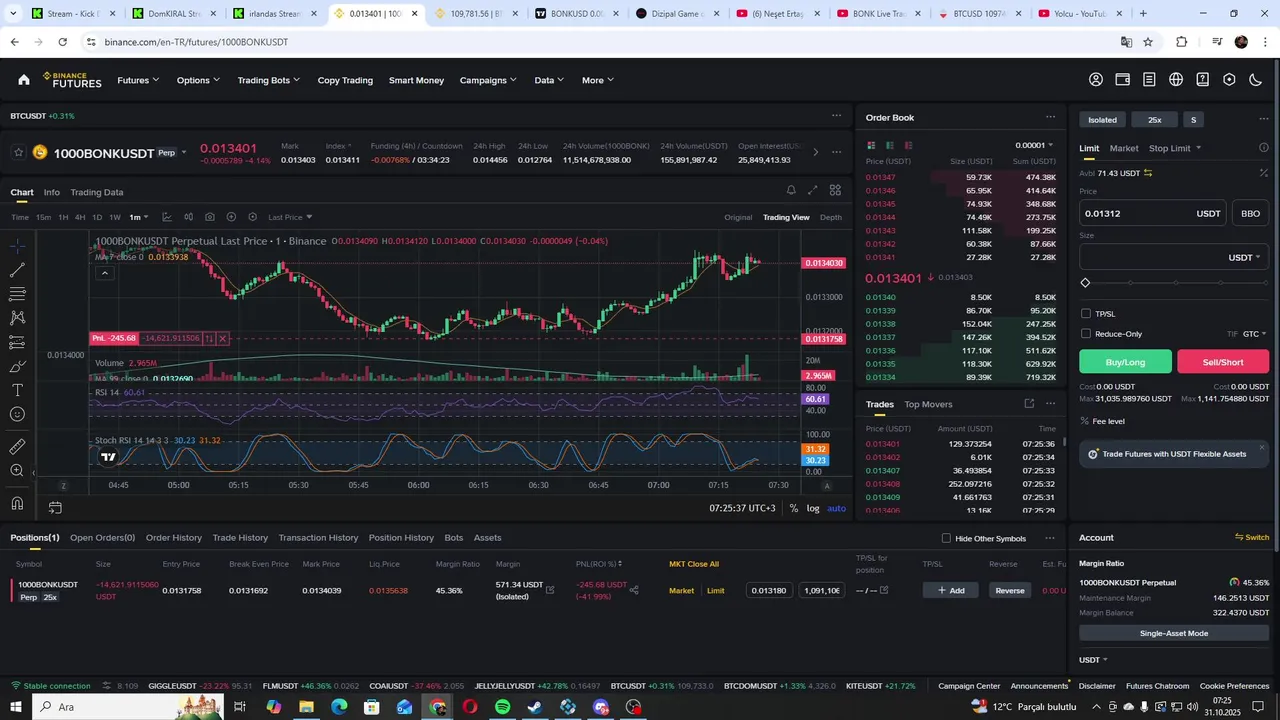Show only bids in order book view

coord(889,145)
